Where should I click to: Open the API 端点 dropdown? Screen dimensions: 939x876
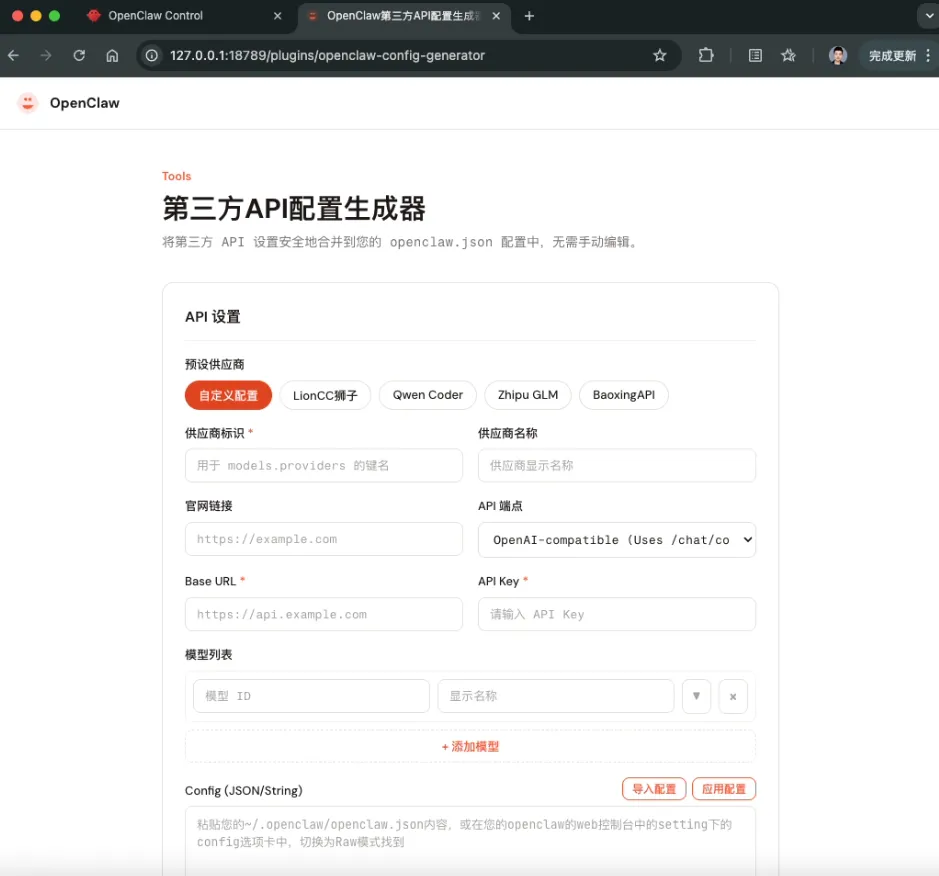[616, 540]
